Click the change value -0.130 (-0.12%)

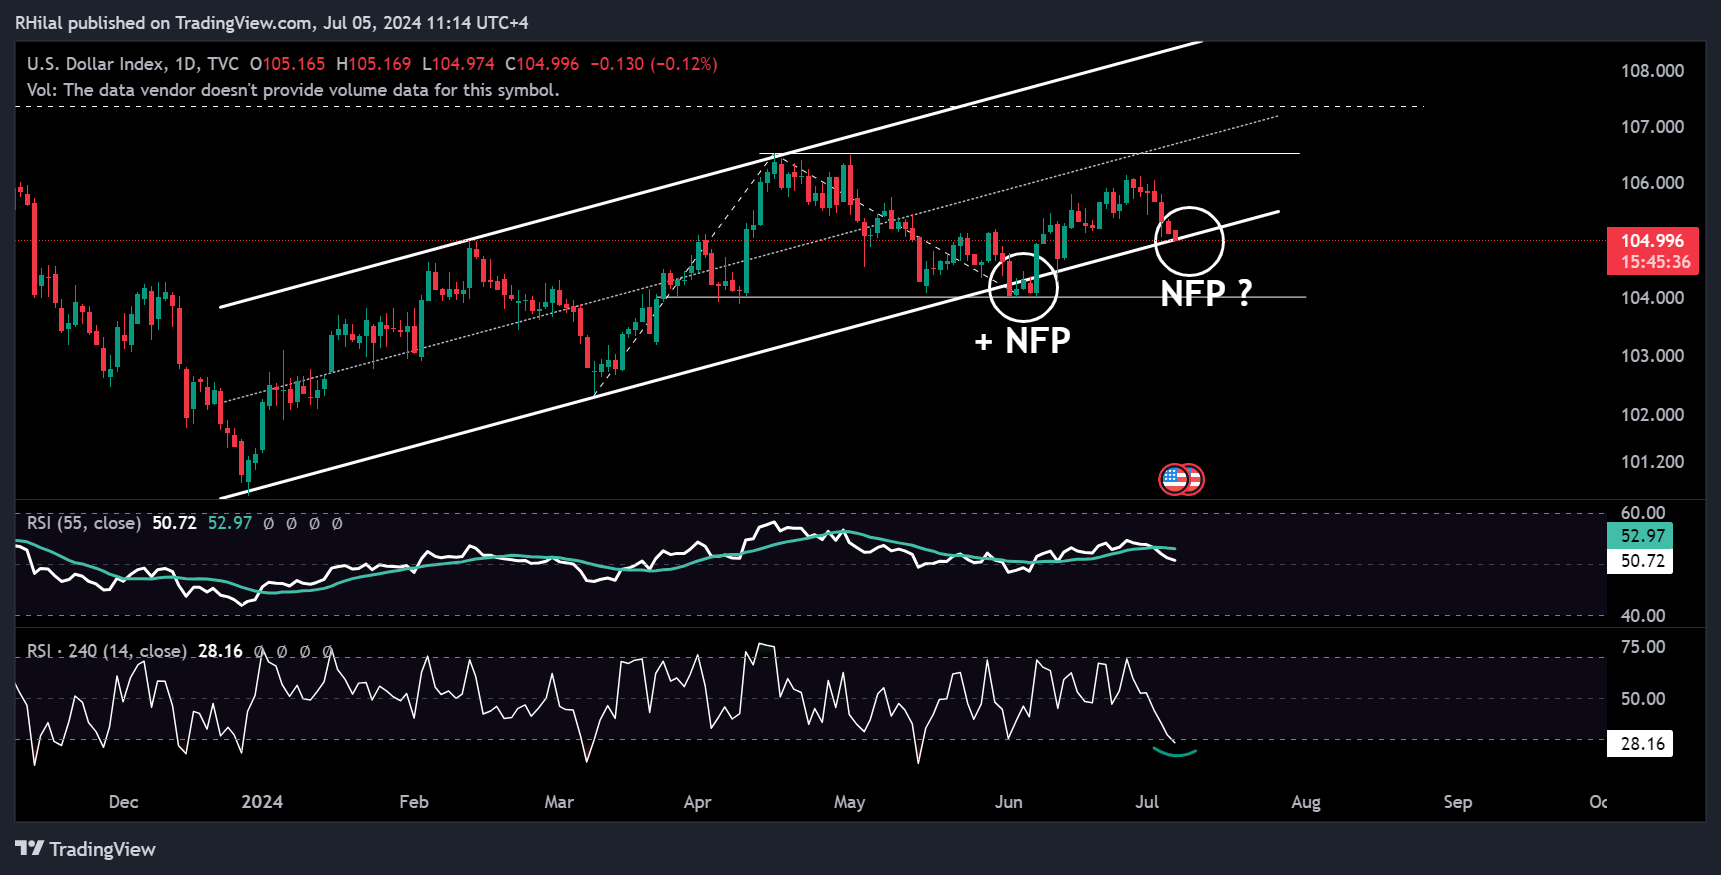[x=654, y=64]
